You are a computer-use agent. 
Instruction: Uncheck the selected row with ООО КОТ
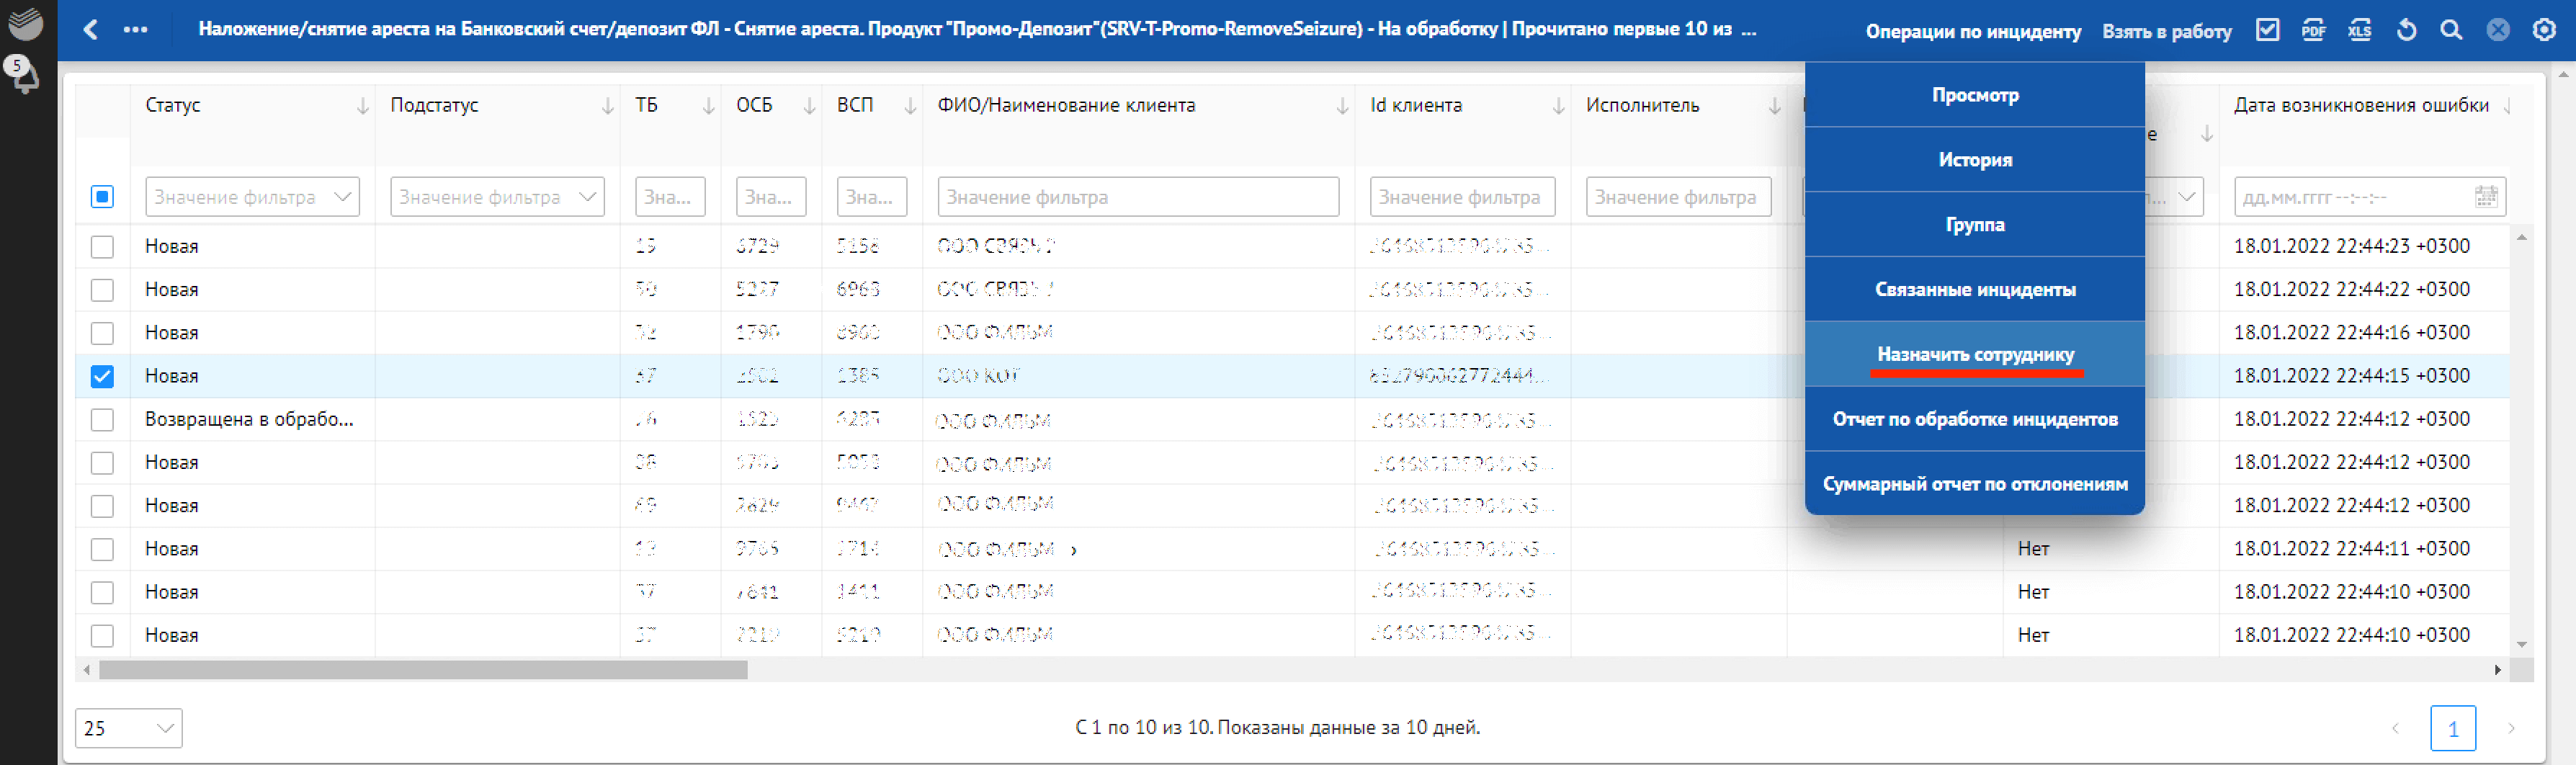click(x=102, y=376)
